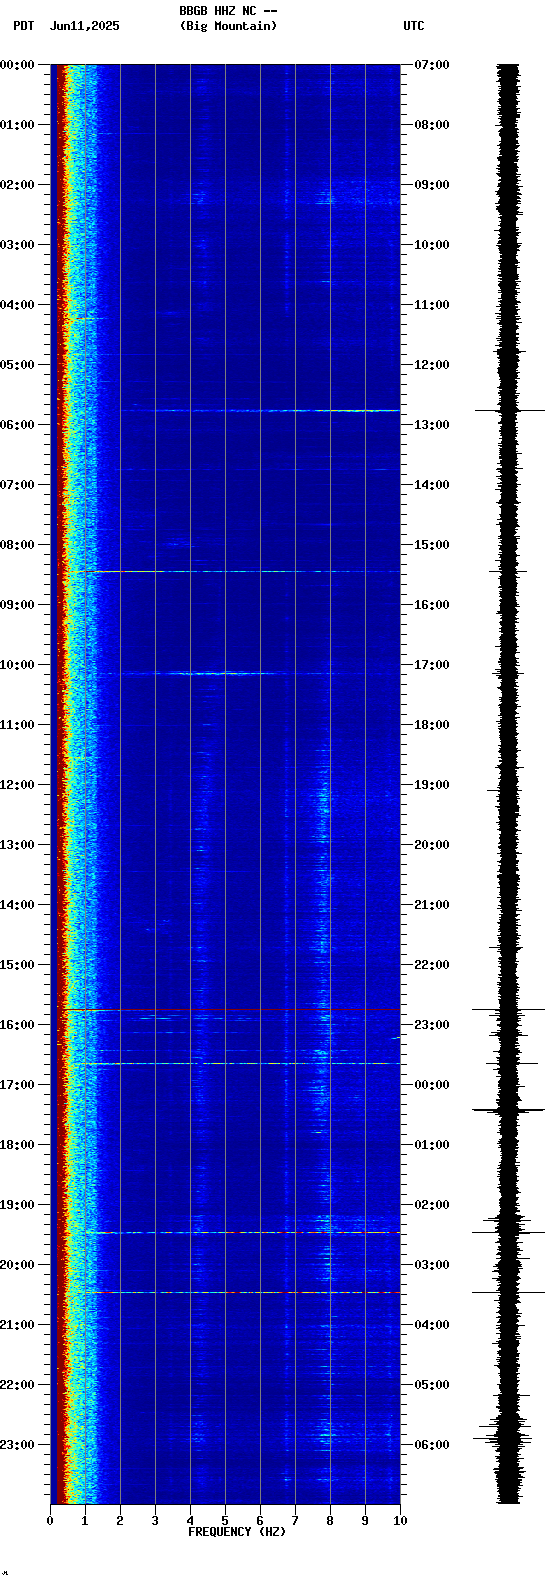Click the 19:00 PDT time label on left axis
The height and width of the screenshot is (1584, 552).
click(x=18, y=1205)
